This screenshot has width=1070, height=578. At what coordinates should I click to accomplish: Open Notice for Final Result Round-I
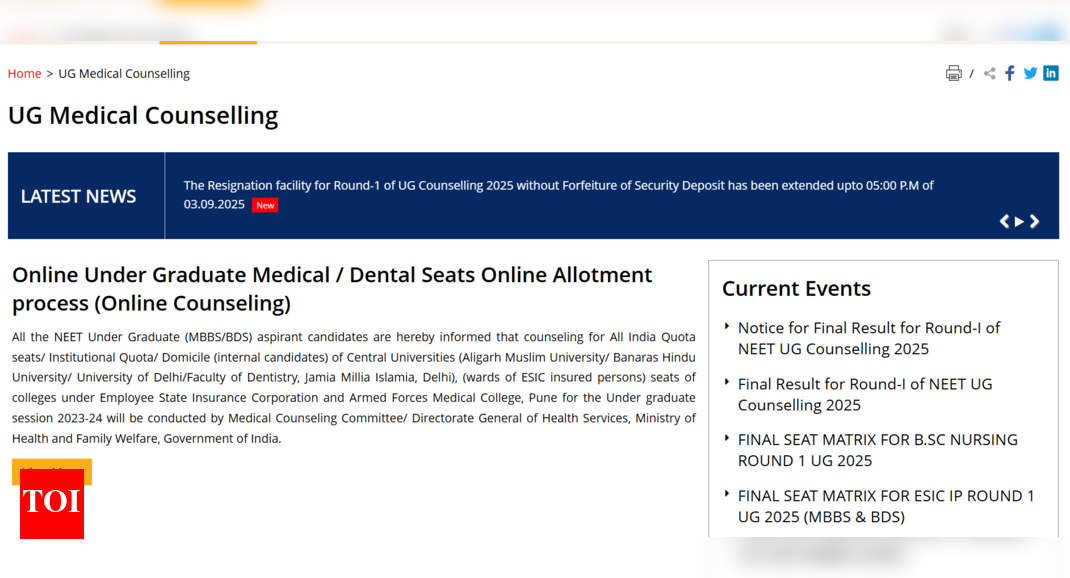tap(868, 338)
